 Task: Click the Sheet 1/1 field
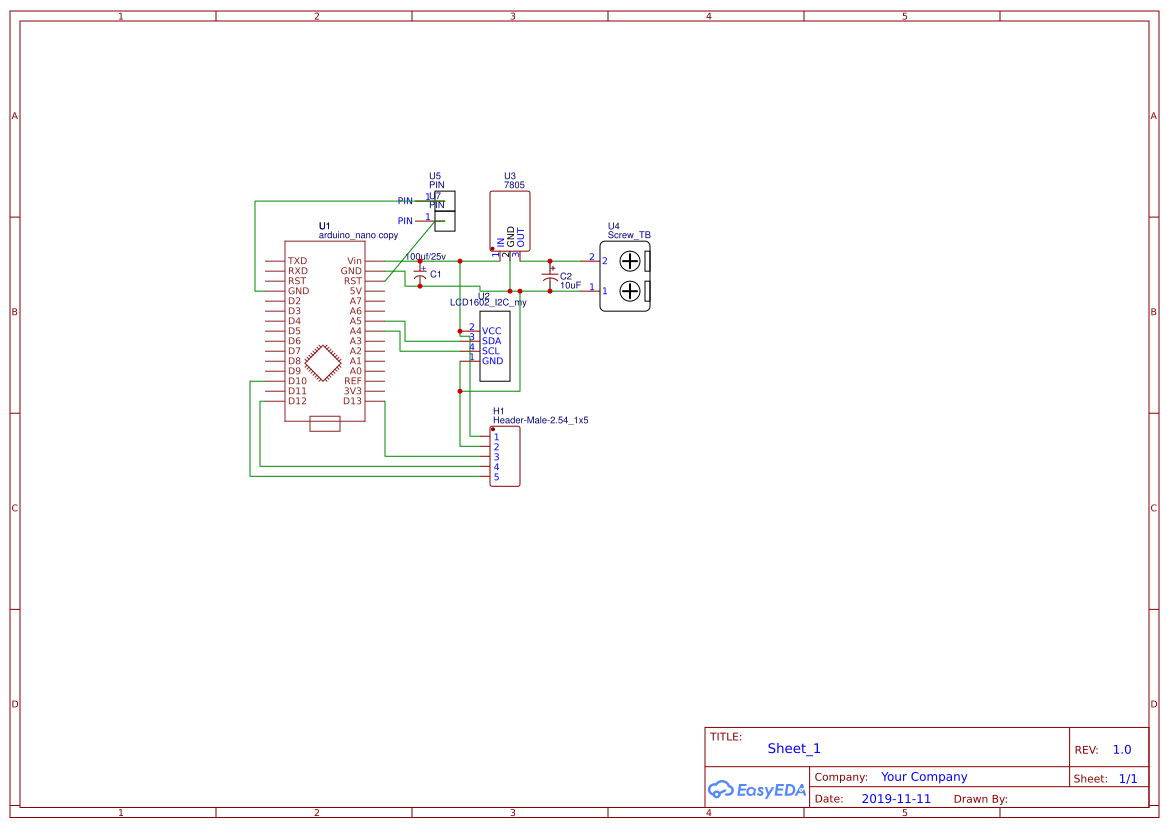pos(1128,778)
